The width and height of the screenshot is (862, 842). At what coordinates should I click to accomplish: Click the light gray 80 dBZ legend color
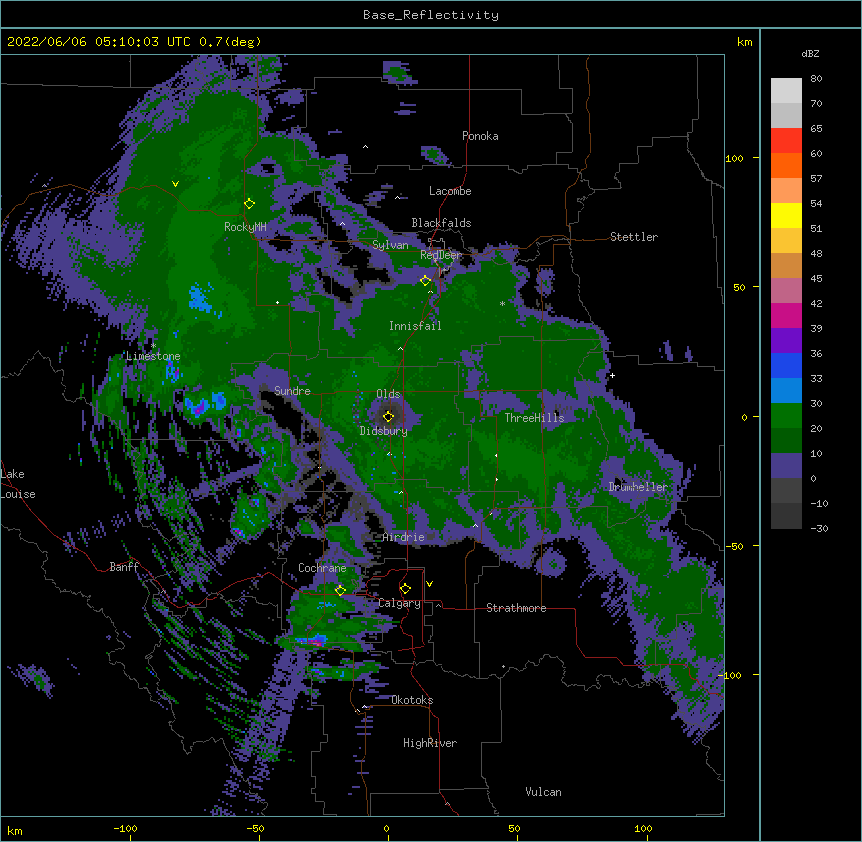786,90
